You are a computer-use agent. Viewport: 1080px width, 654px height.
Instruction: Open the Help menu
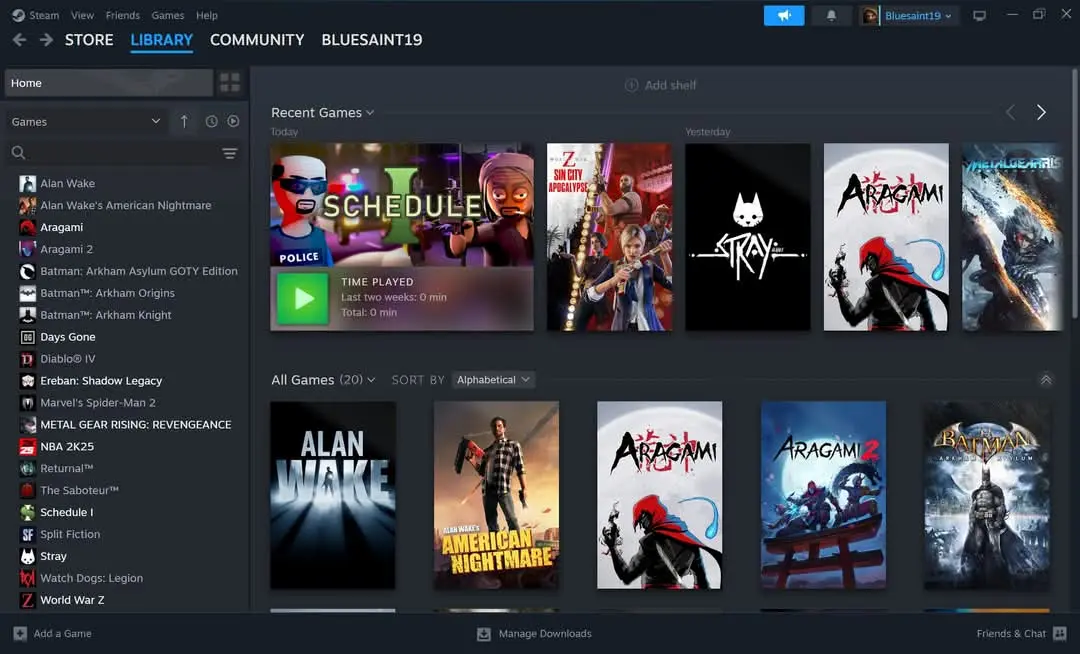(x=207, y=15)
